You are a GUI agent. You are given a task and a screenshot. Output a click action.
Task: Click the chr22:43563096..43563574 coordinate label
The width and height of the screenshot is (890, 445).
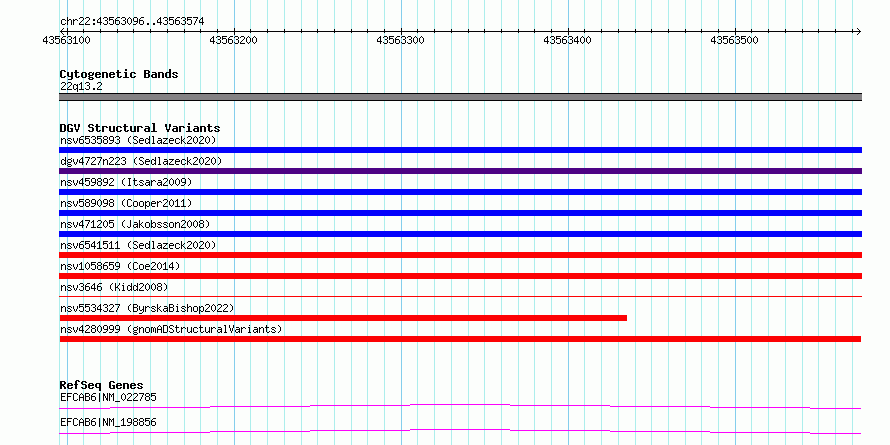[x=132, y=22]
